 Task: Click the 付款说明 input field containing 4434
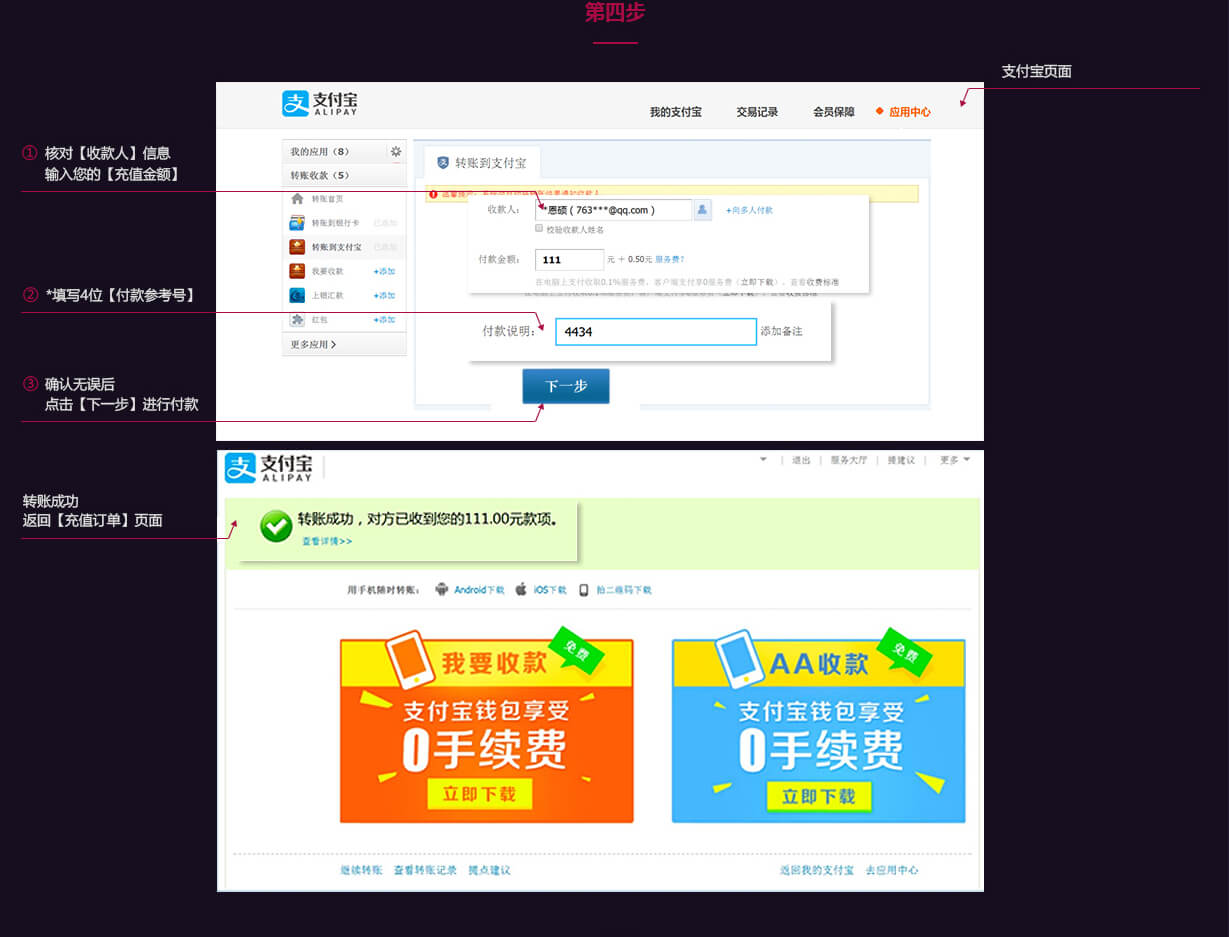[x=655, y=332]
